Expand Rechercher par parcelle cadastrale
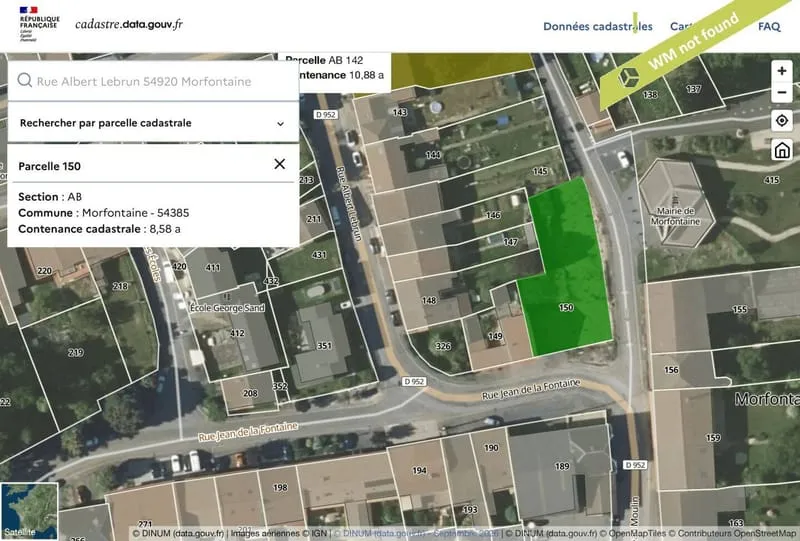800x541 pixels. point(153,123)
